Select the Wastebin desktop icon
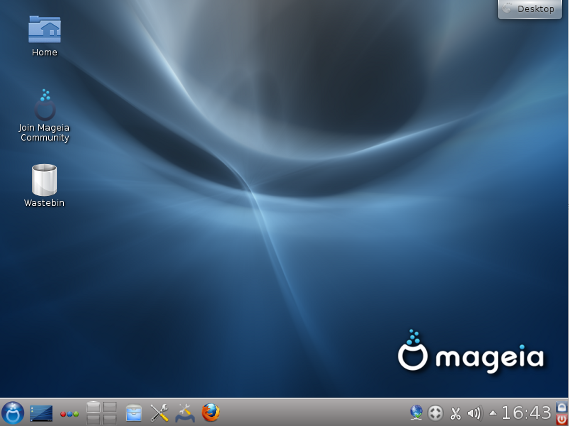 pyautogui.click(x=44, y=185)
